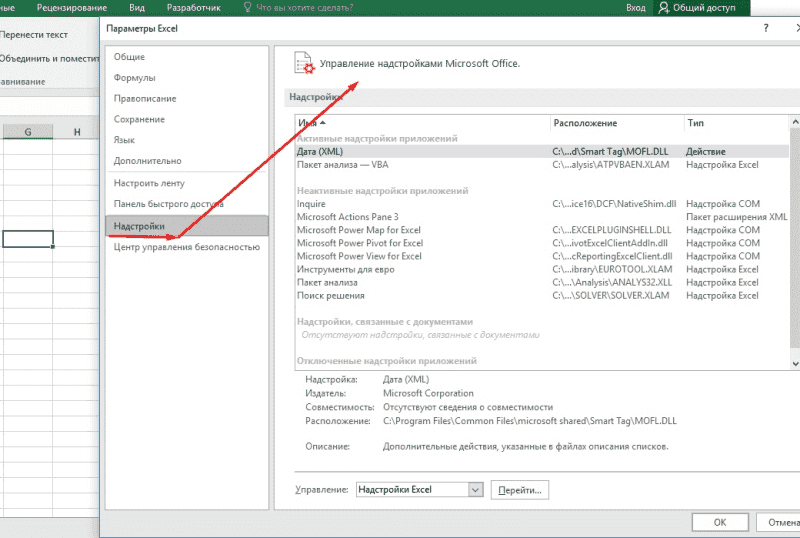Click the help question mark in dialog
800x538 pixels.
click(766, 28)
